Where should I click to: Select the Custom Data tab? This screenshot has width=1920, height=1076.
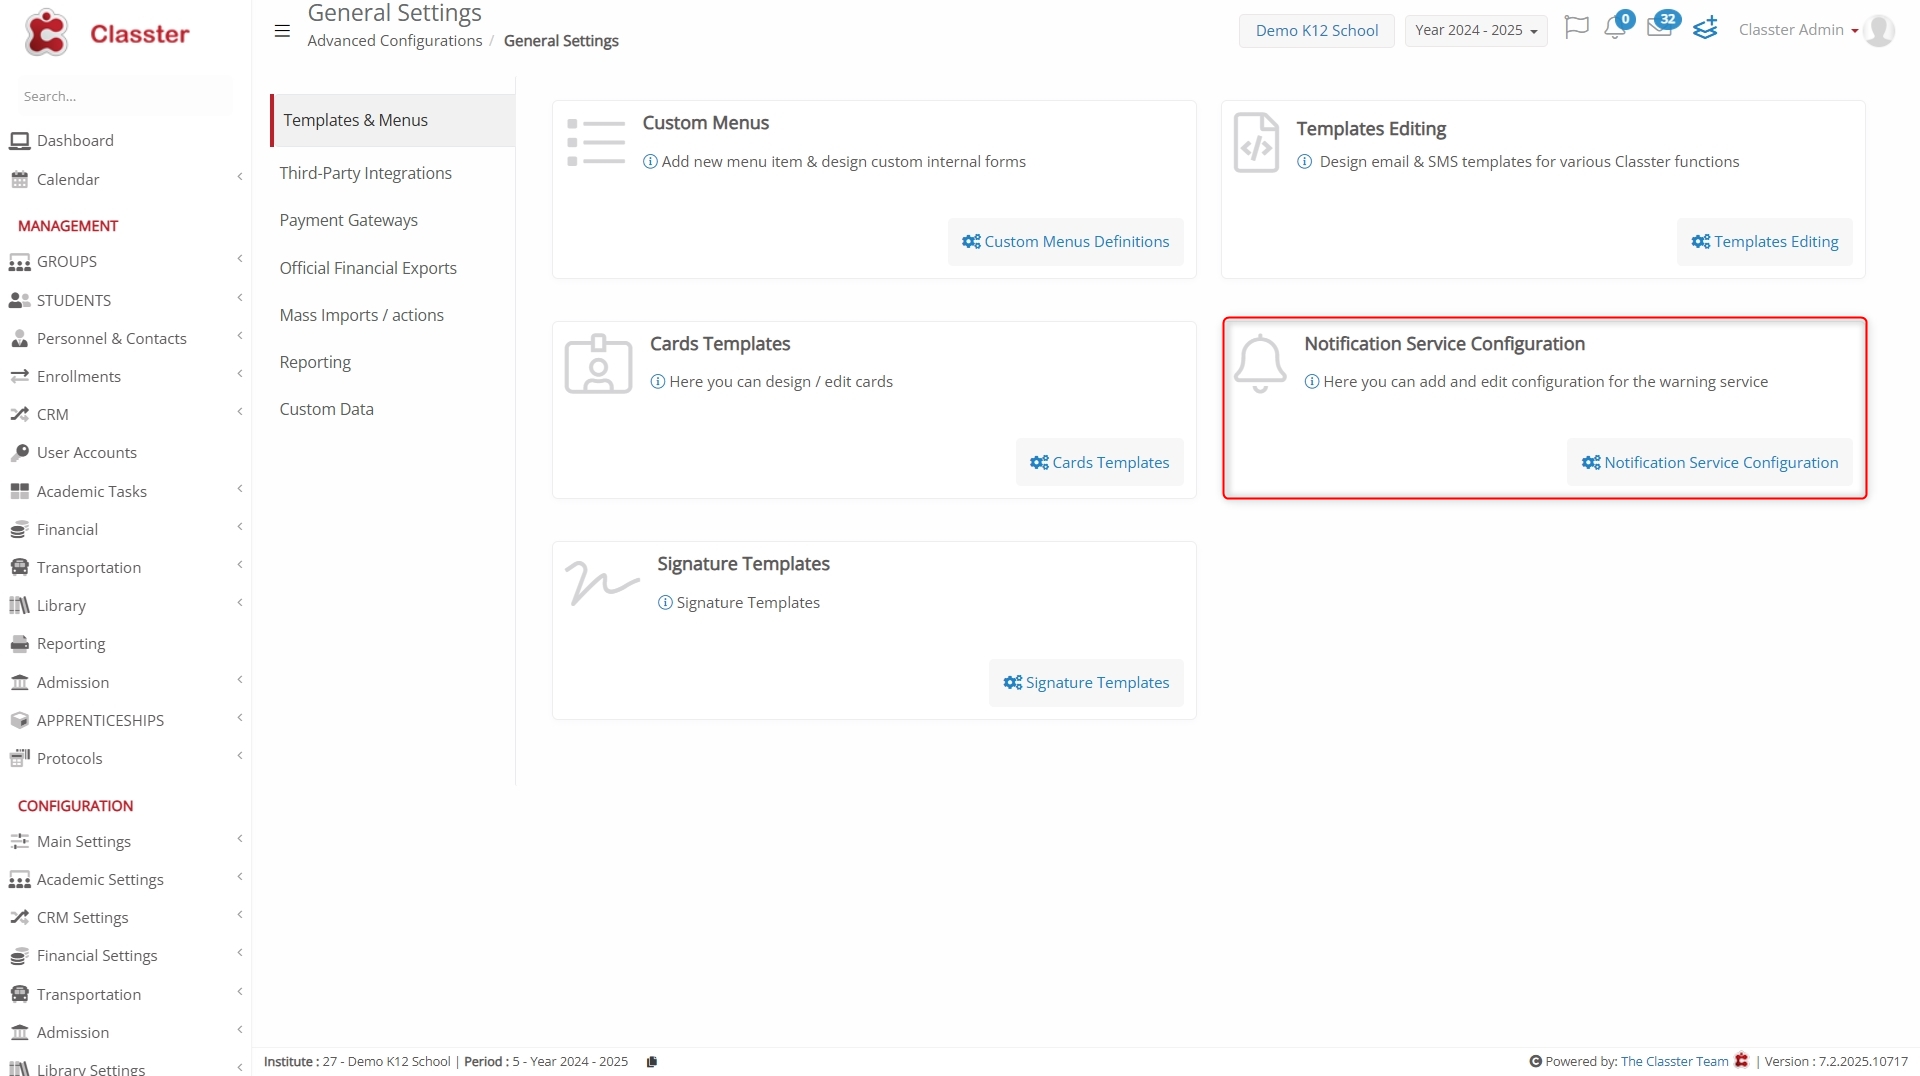(327, 409)
